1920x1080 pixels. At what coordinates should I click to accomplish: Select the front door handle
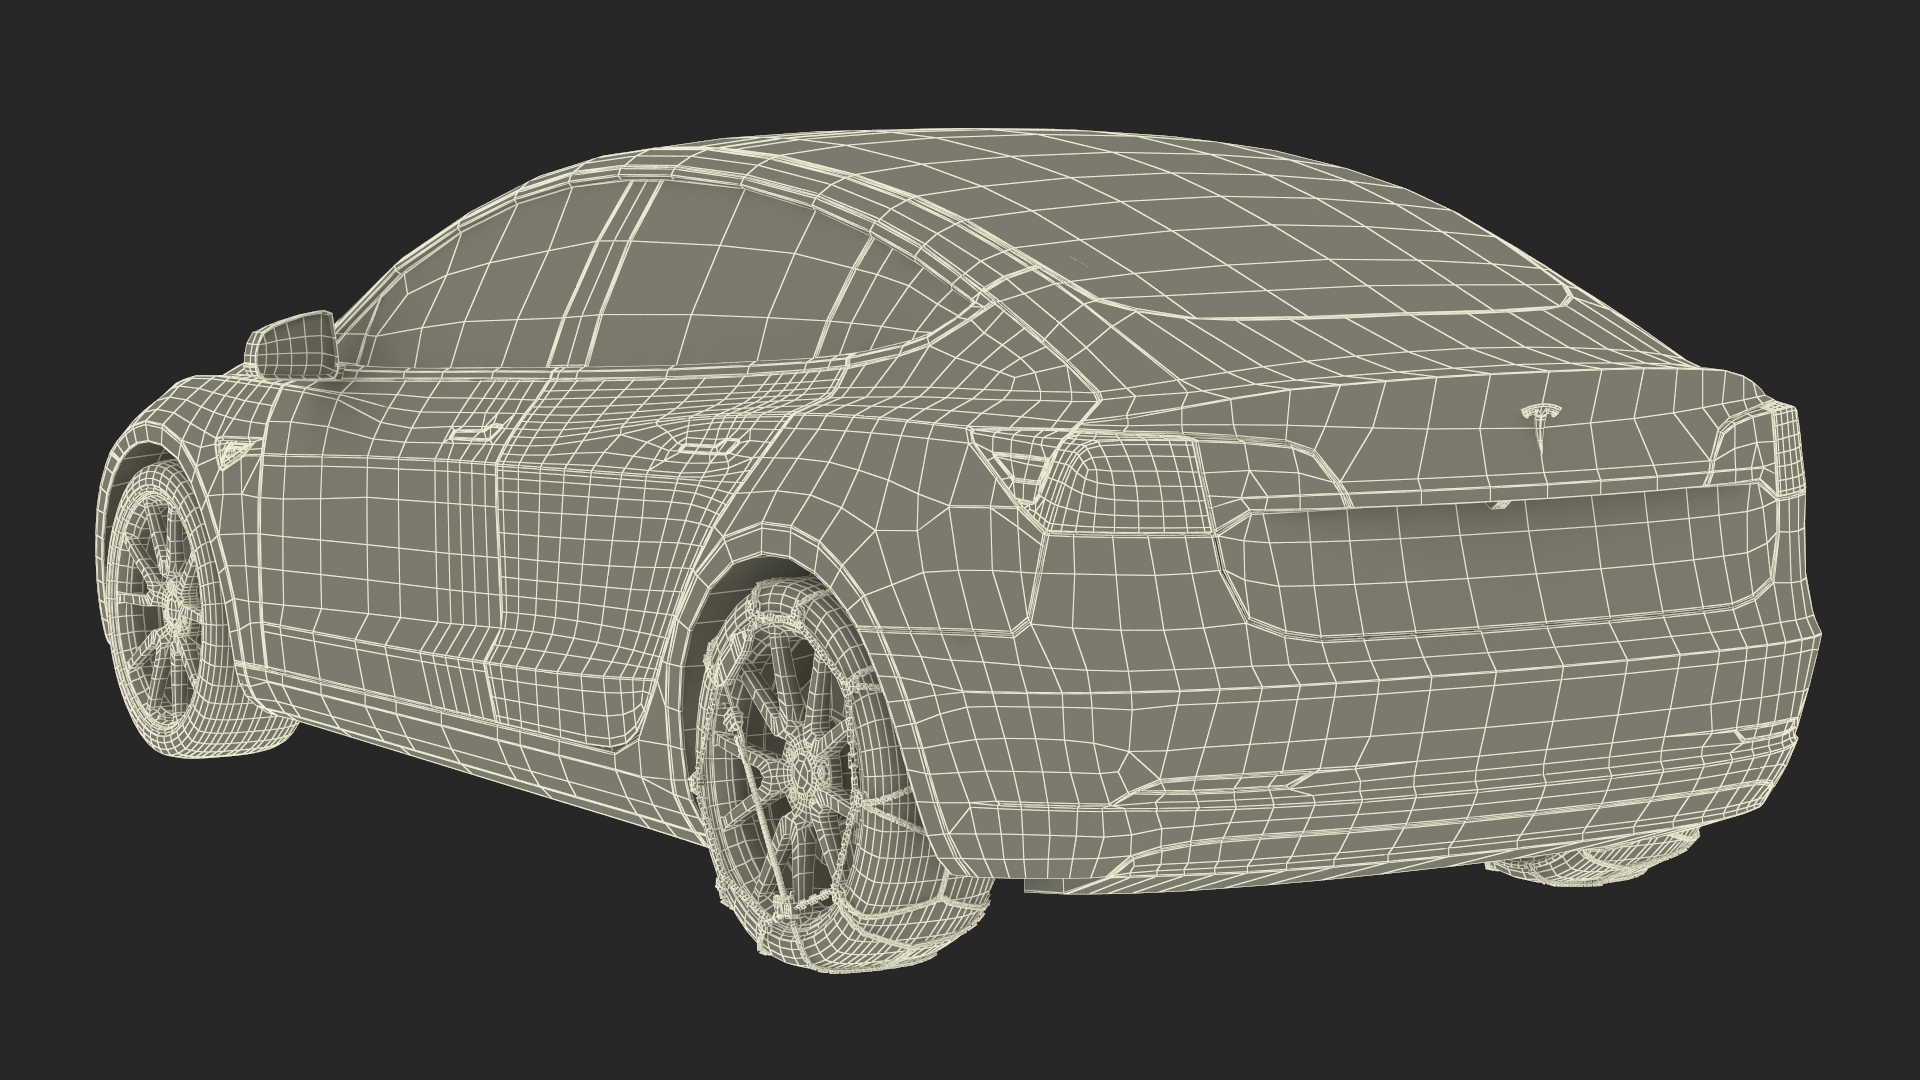click(476, 432)
